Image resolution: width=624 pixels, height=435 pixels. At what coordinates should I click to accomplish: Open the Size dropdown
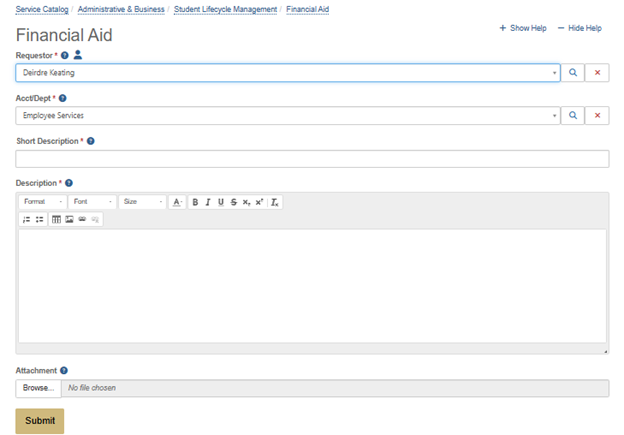(x=142, y=202)
